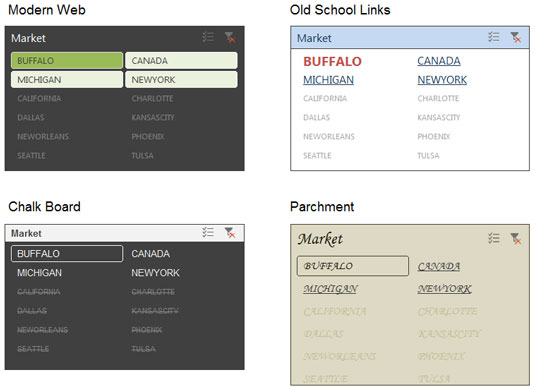Clear filter icon in Chalk Board slicer
Image resolution: width=535 pixels, height=388 pixels.
click(230, 233)
